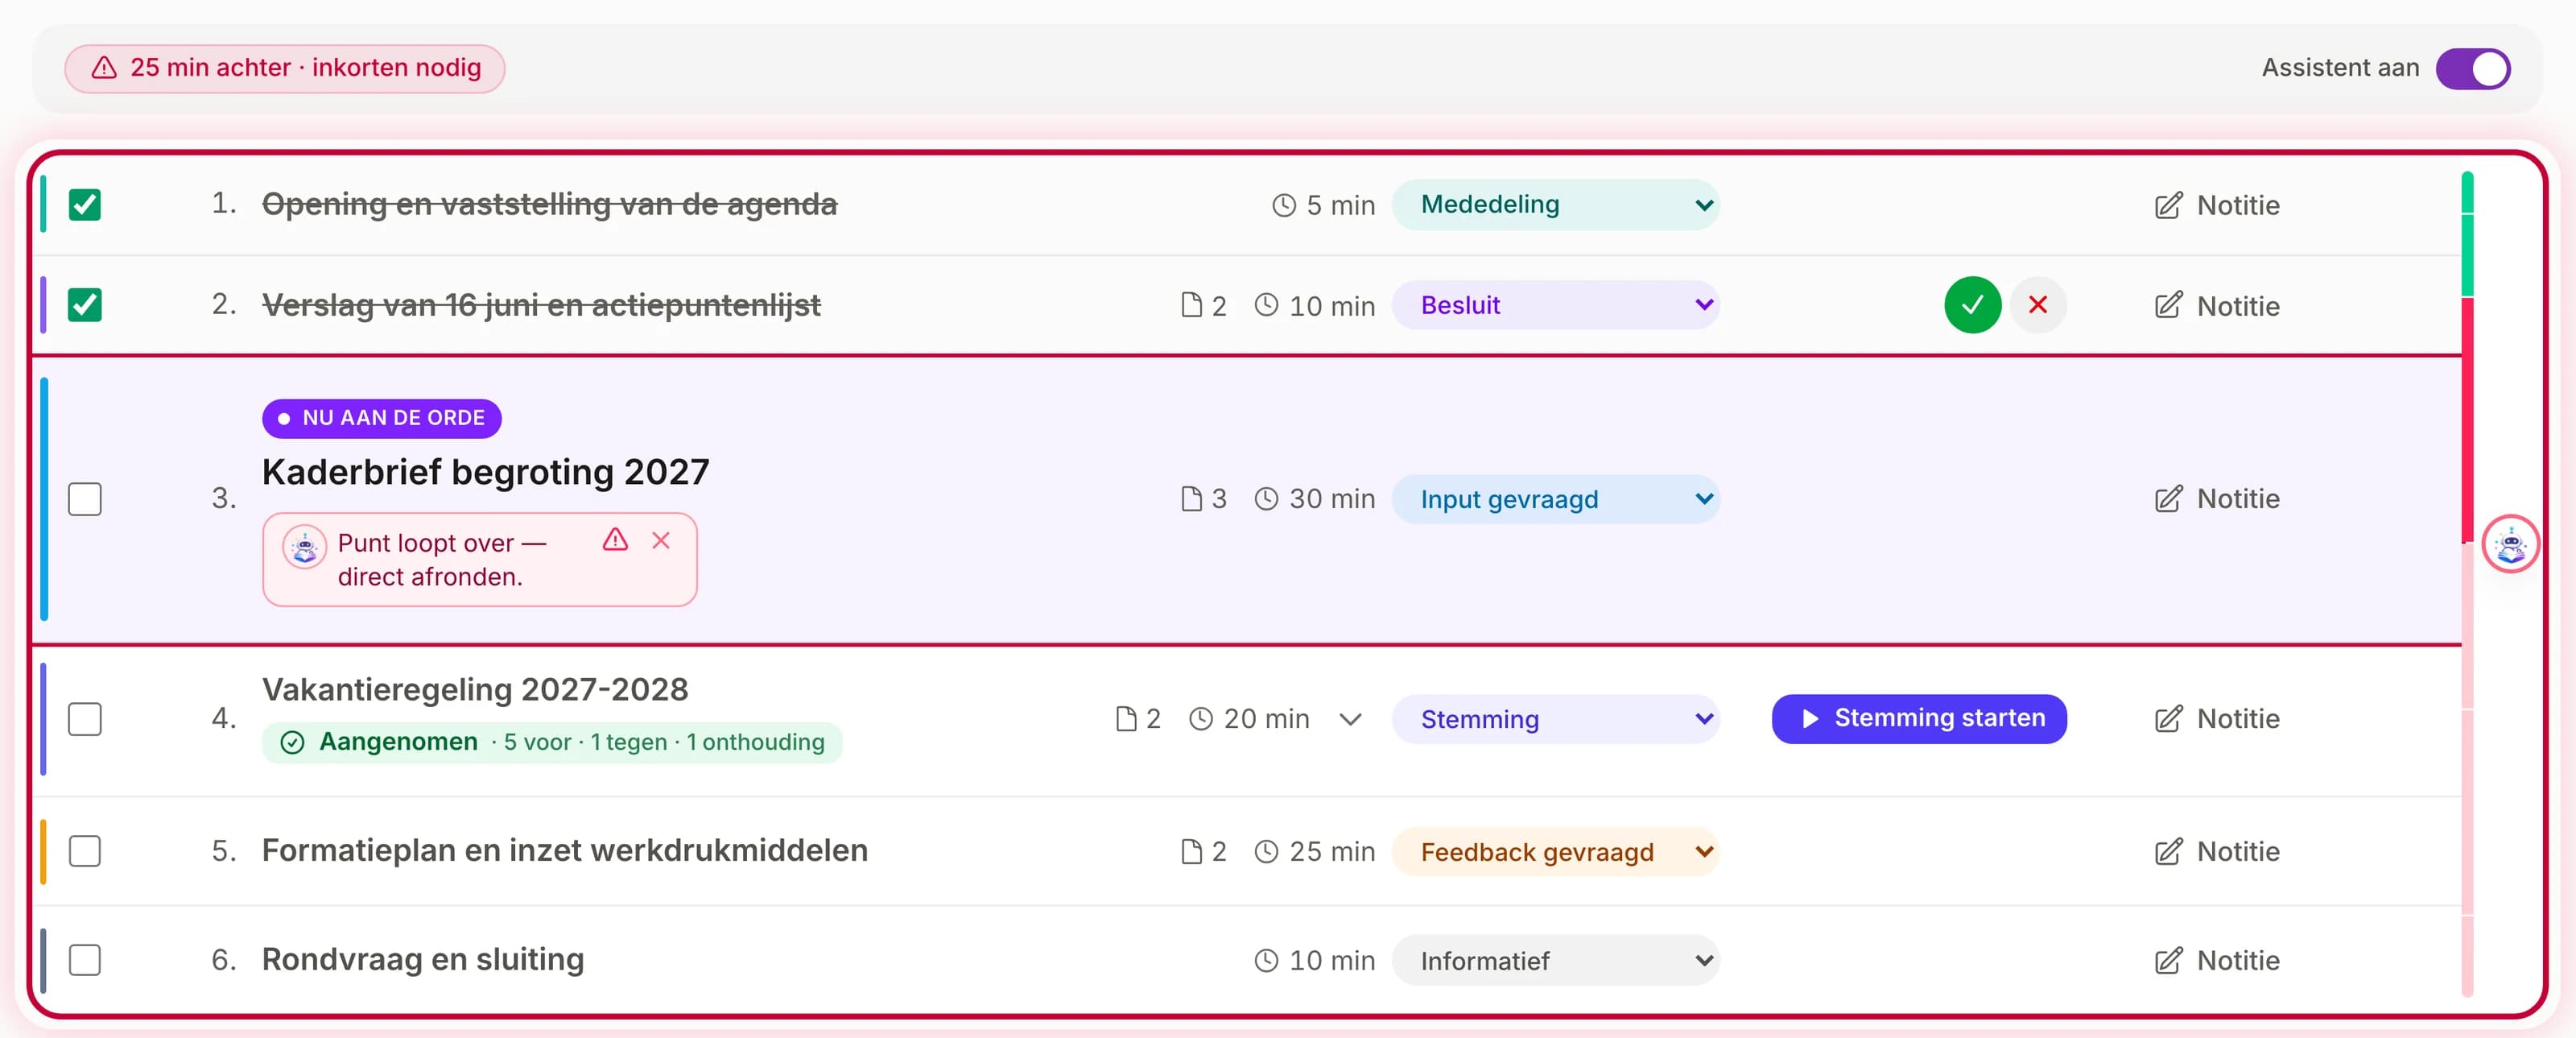Open the floating assistant robot icon
This screenshot has height=1038, width=2576.
pos(2509,545)
